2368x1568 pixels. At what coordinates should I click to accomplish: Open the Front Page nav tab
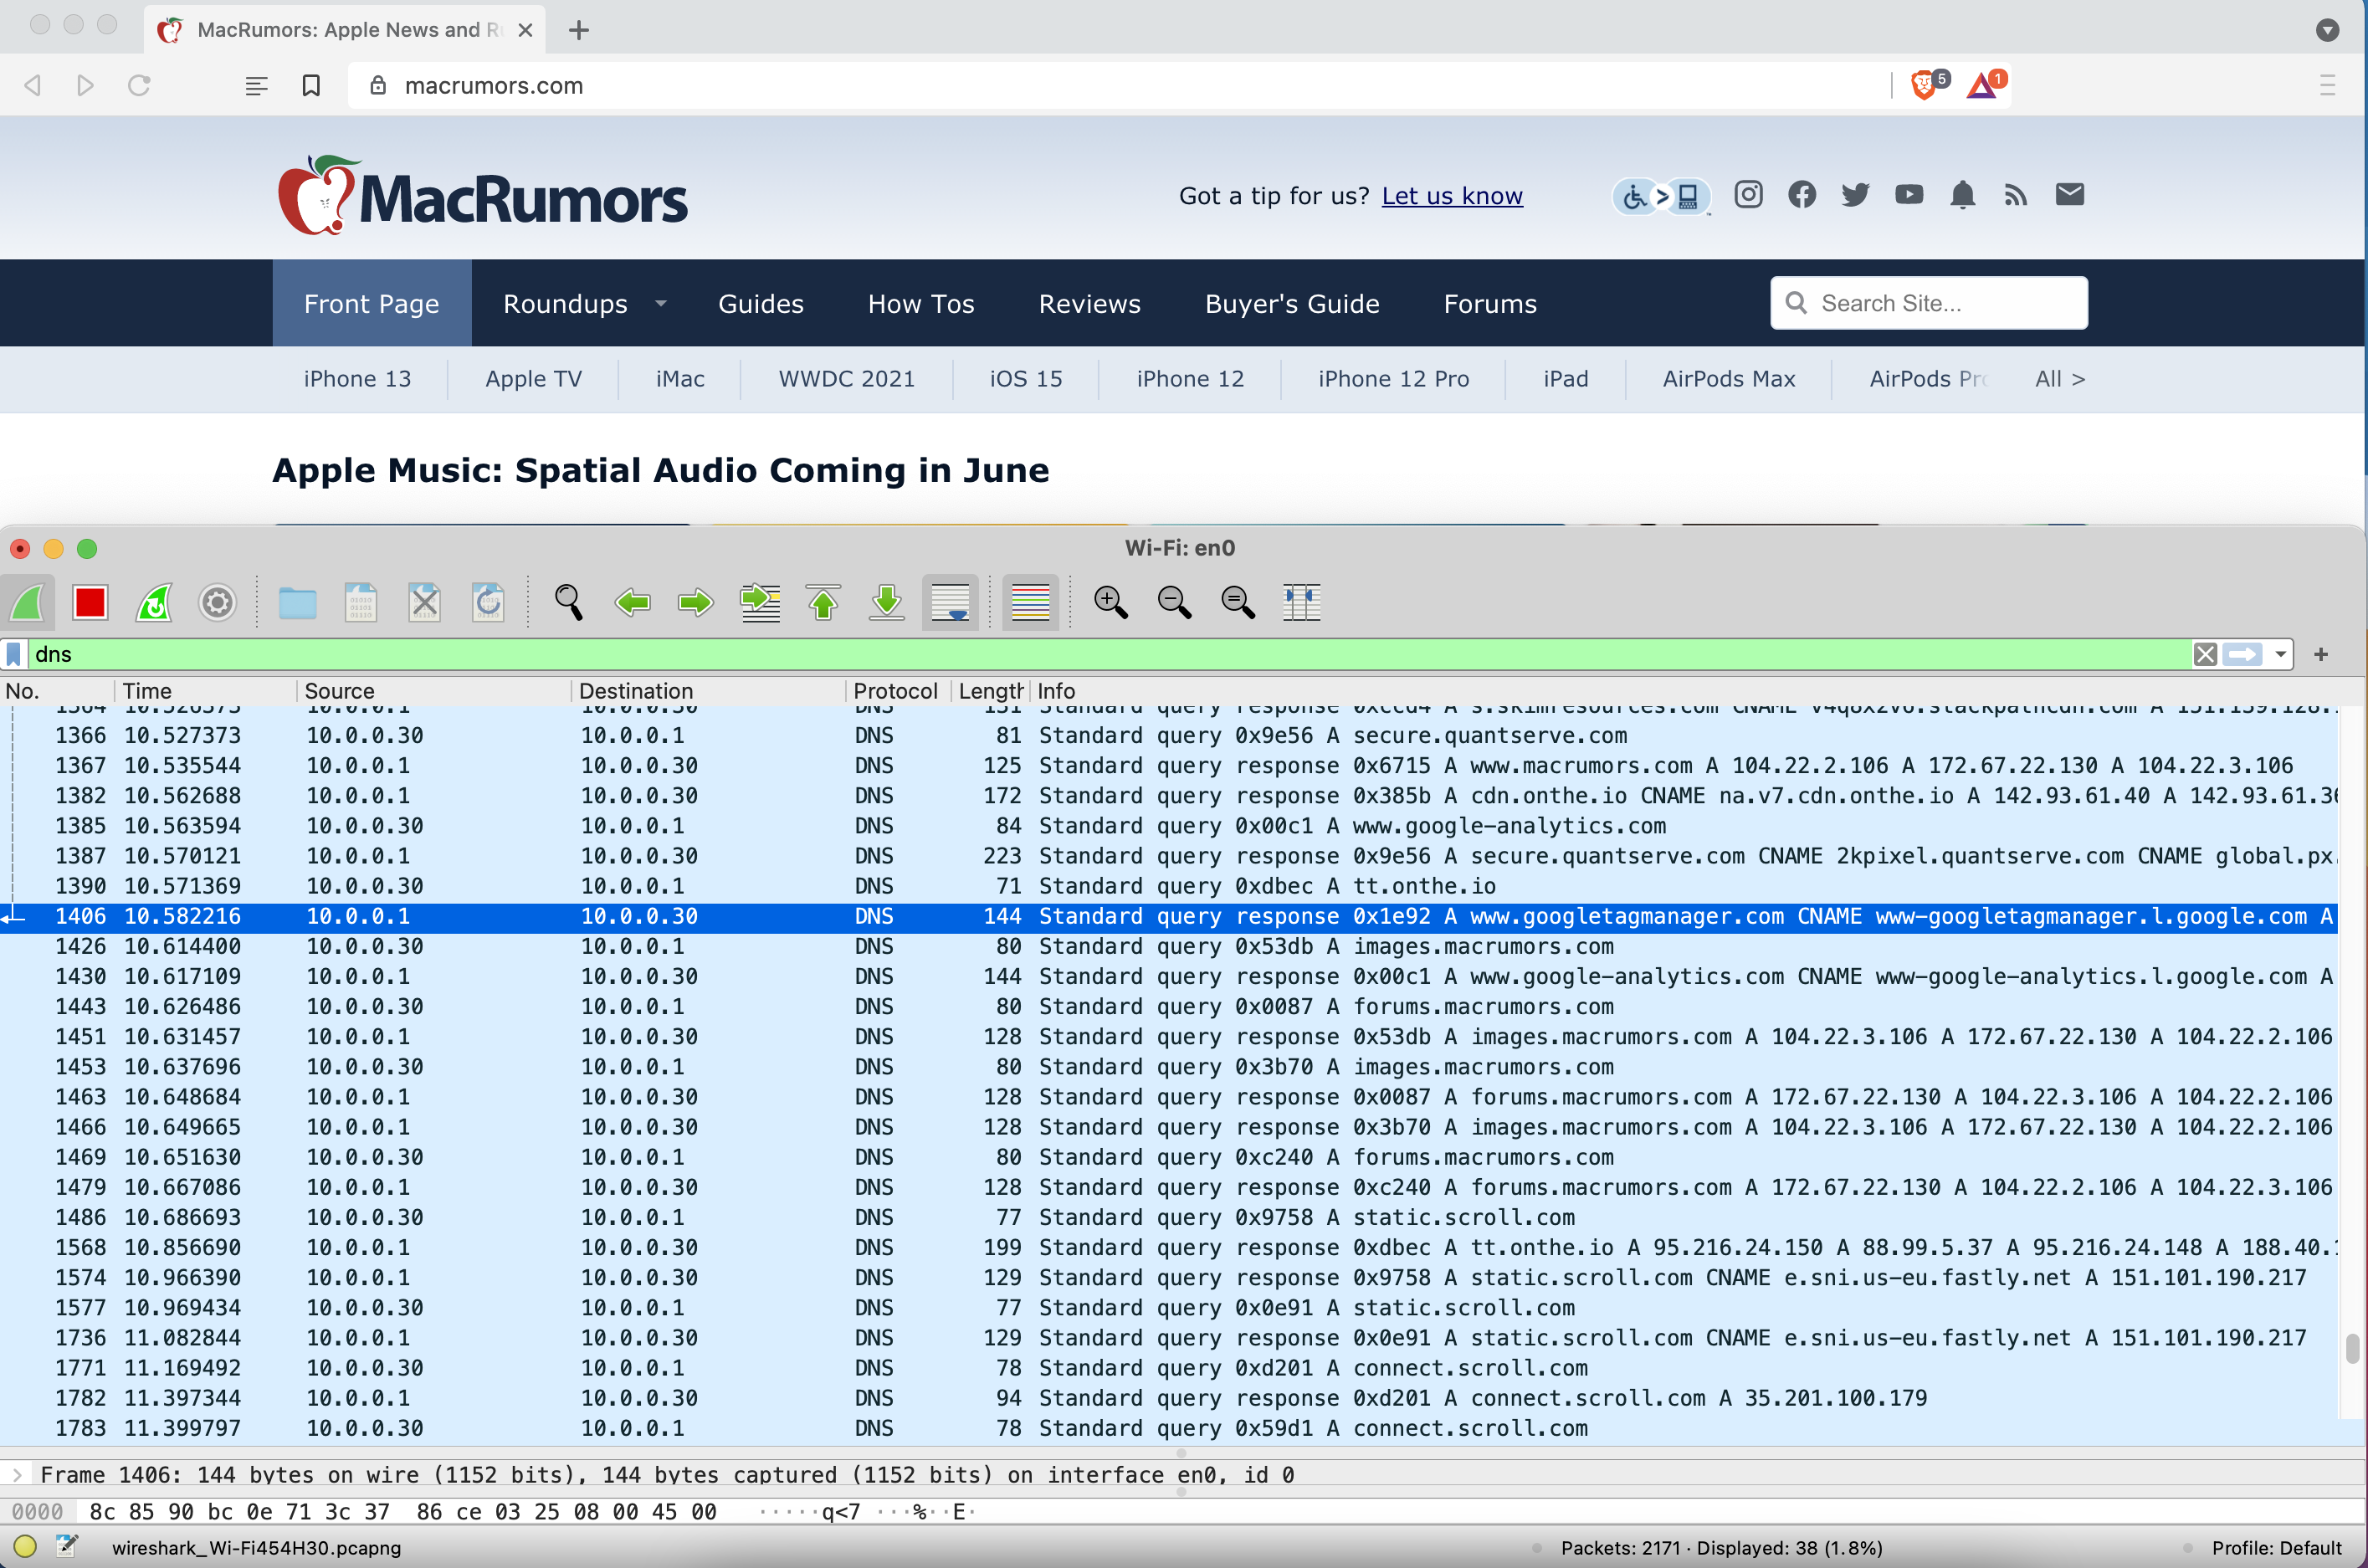pos(372,304)
